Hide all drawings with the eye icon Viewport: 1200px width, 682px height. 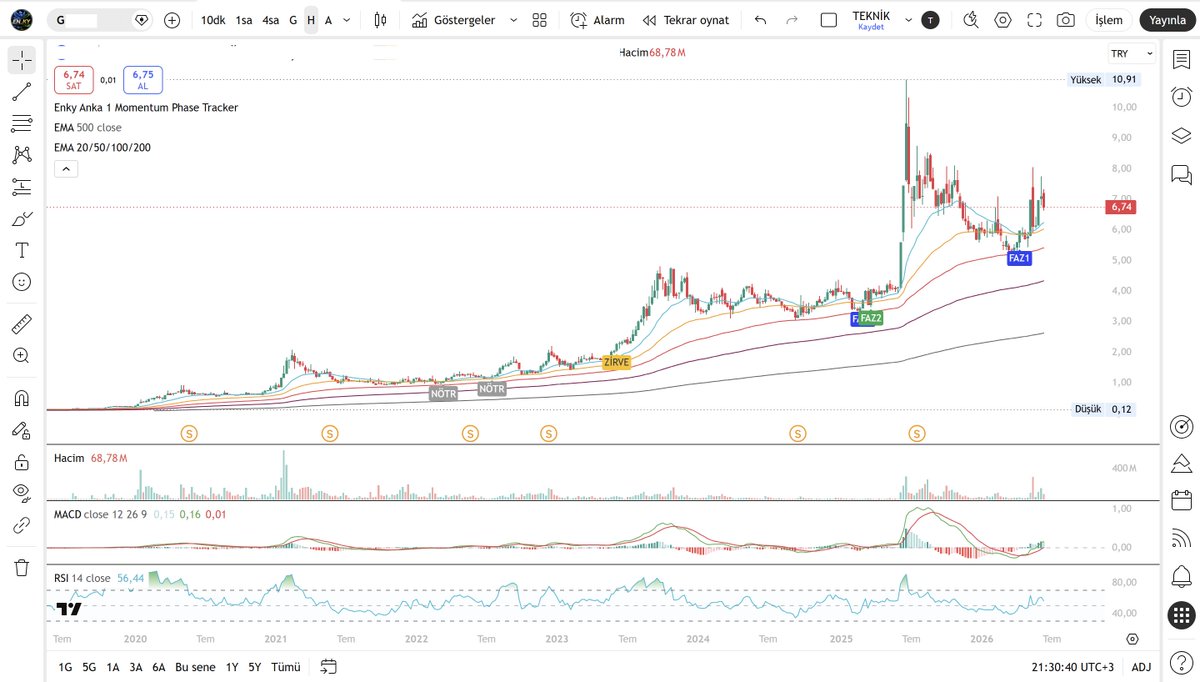point(22,493)
